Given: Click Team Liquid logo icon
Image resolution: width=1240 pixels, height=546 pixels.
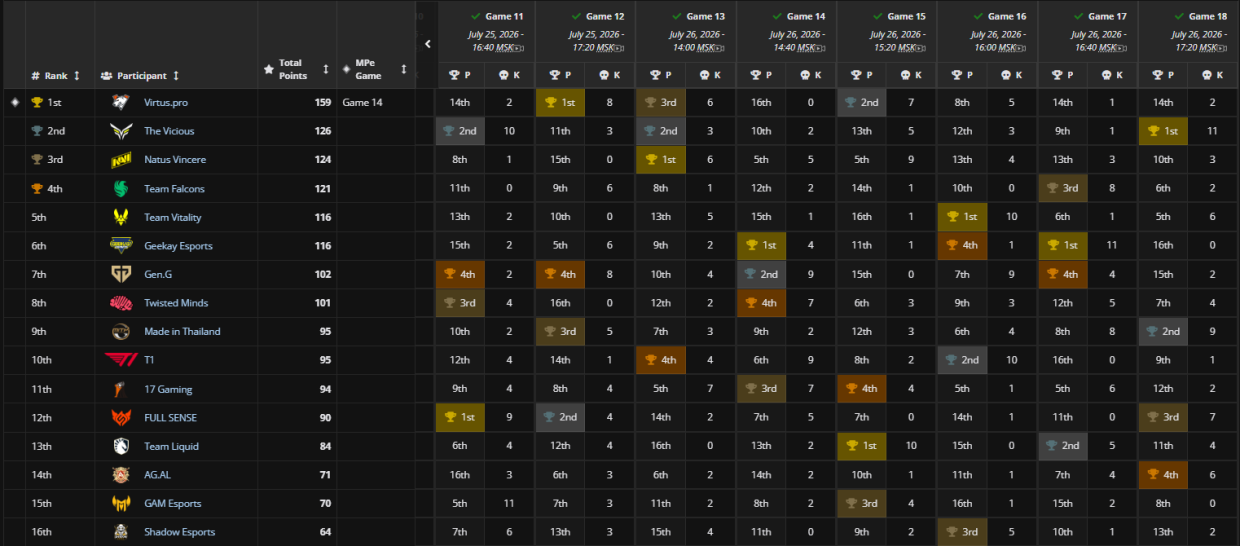Looking at the screenshot, I should (x=120, y=446).
